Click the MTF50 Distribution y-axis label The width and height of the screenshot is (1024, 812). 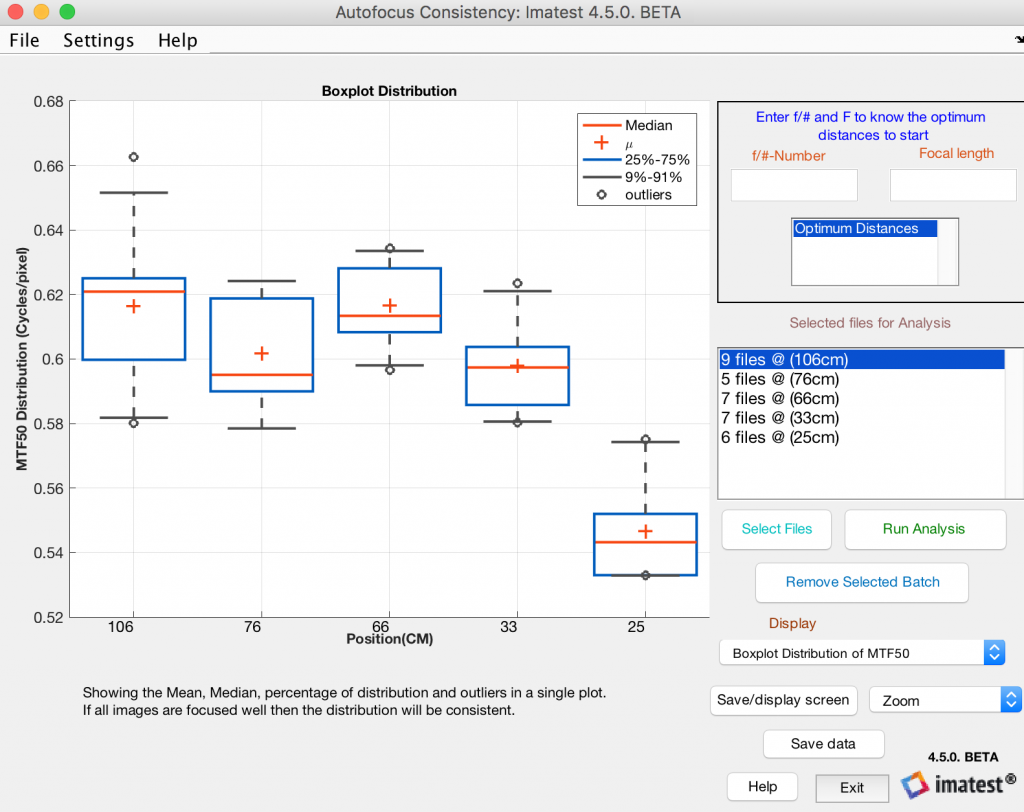(x=22, y=359)
